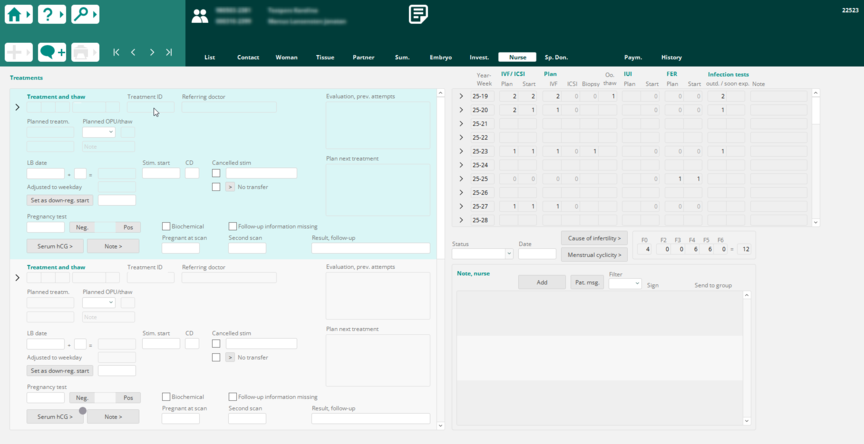Screen dimensions: 864x444
Task: Open the Help question mark menu
Action: pyautogui.click(x=52, y=14)
